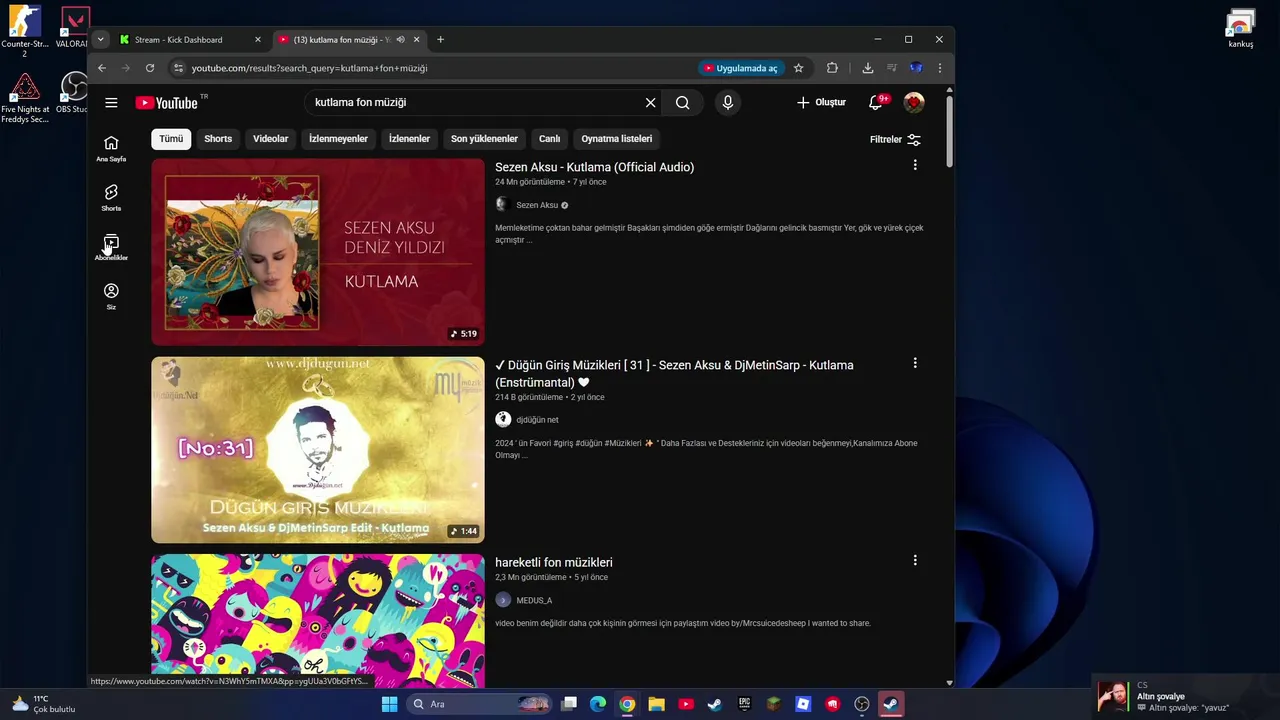The image size is (1280, 720).
Task: Open Abonelikler in the sidebar
Action: 111,247
